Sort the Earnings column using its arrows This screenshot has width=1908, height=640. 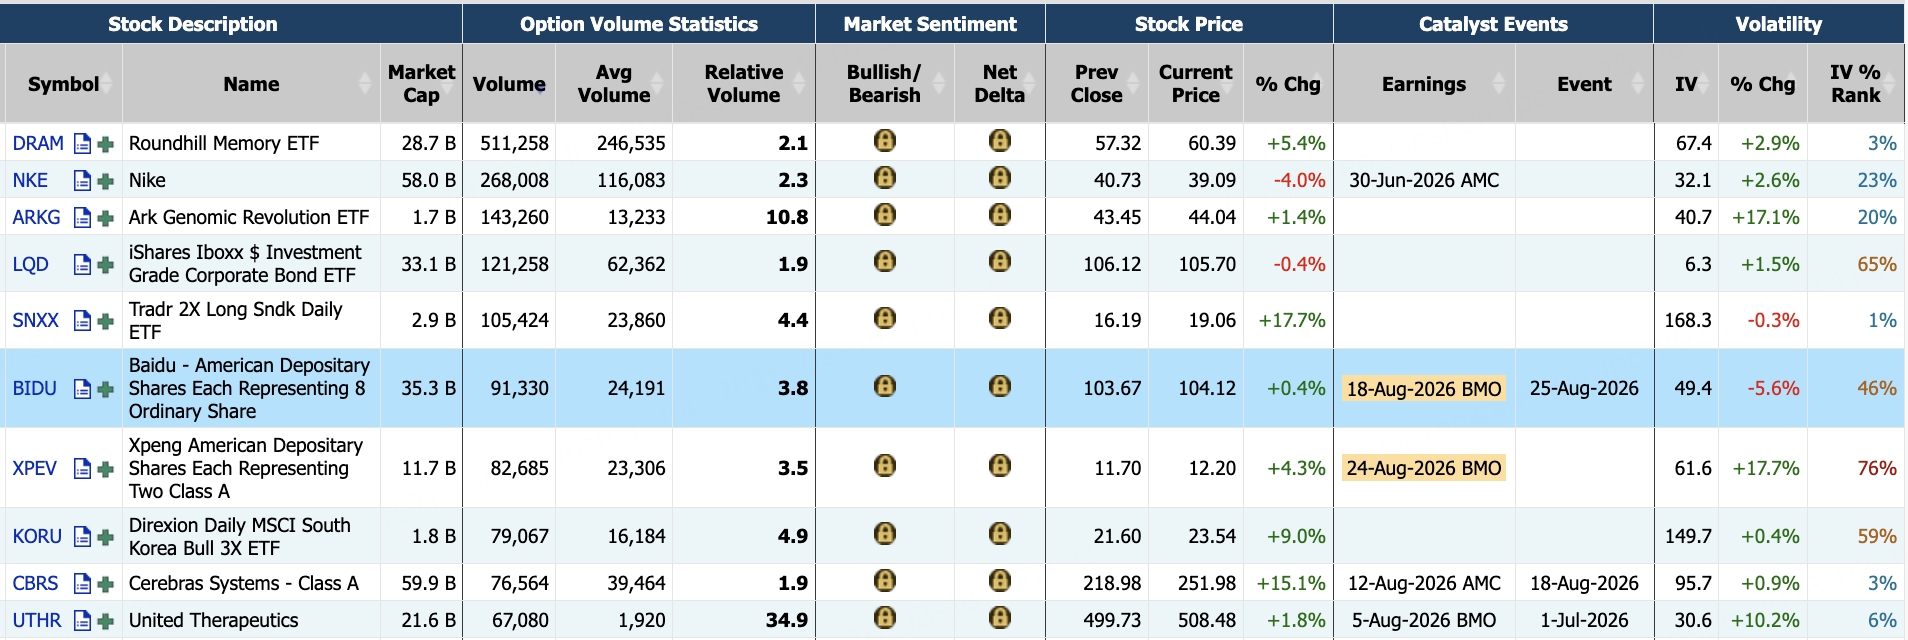1498,84
